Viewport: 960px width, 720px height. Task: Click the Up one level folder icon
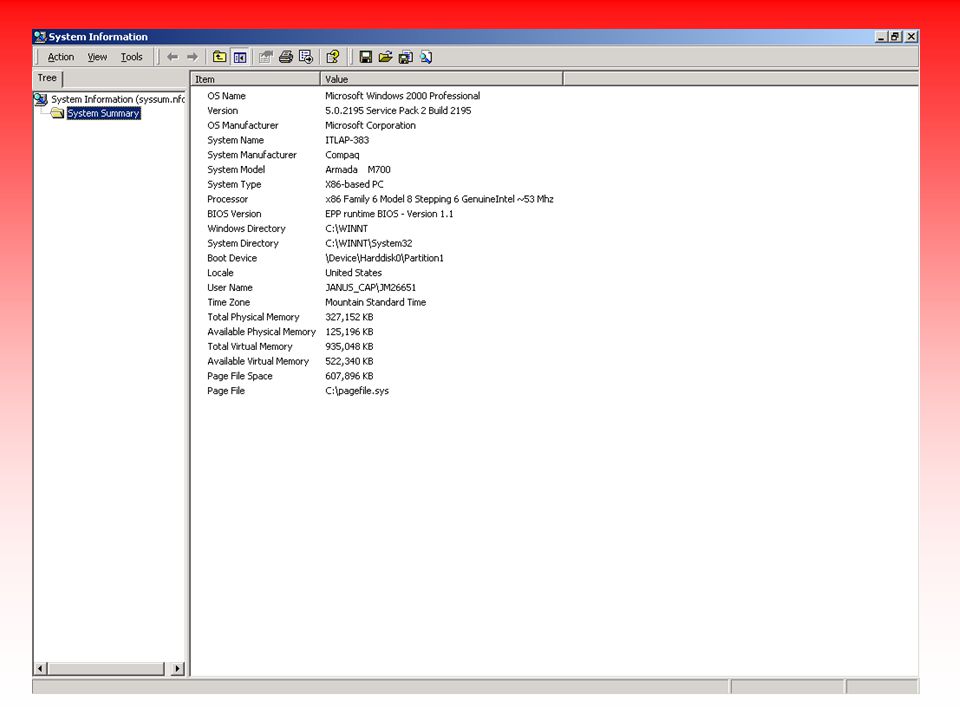(x=219, y=57)
